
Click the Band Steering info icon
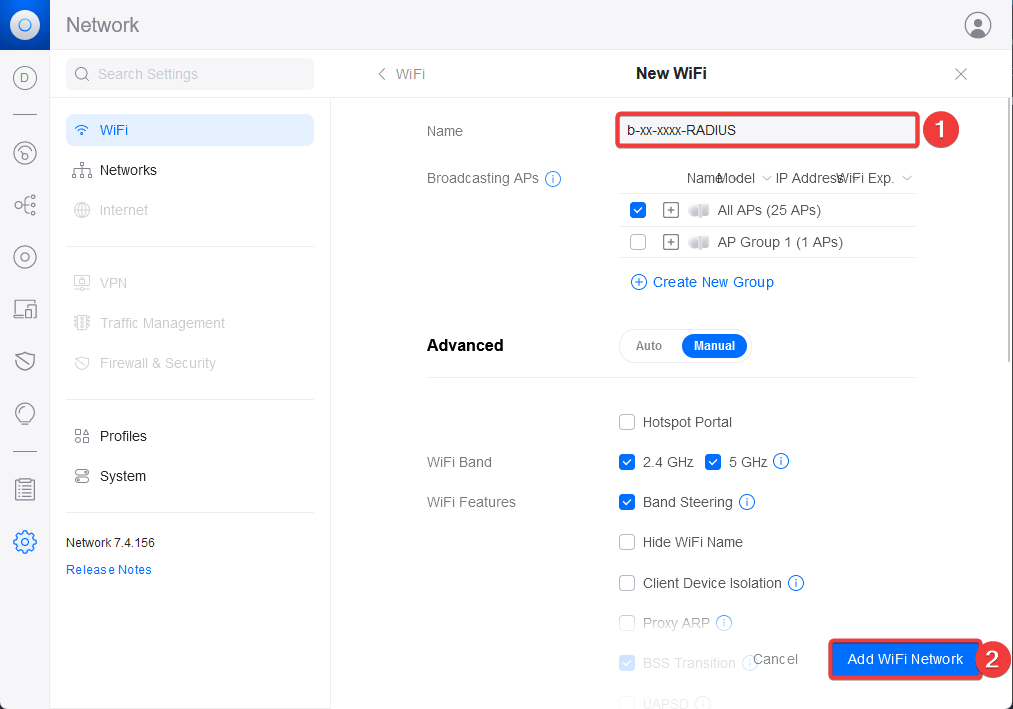pyautogui.click(x=747, y=502)
